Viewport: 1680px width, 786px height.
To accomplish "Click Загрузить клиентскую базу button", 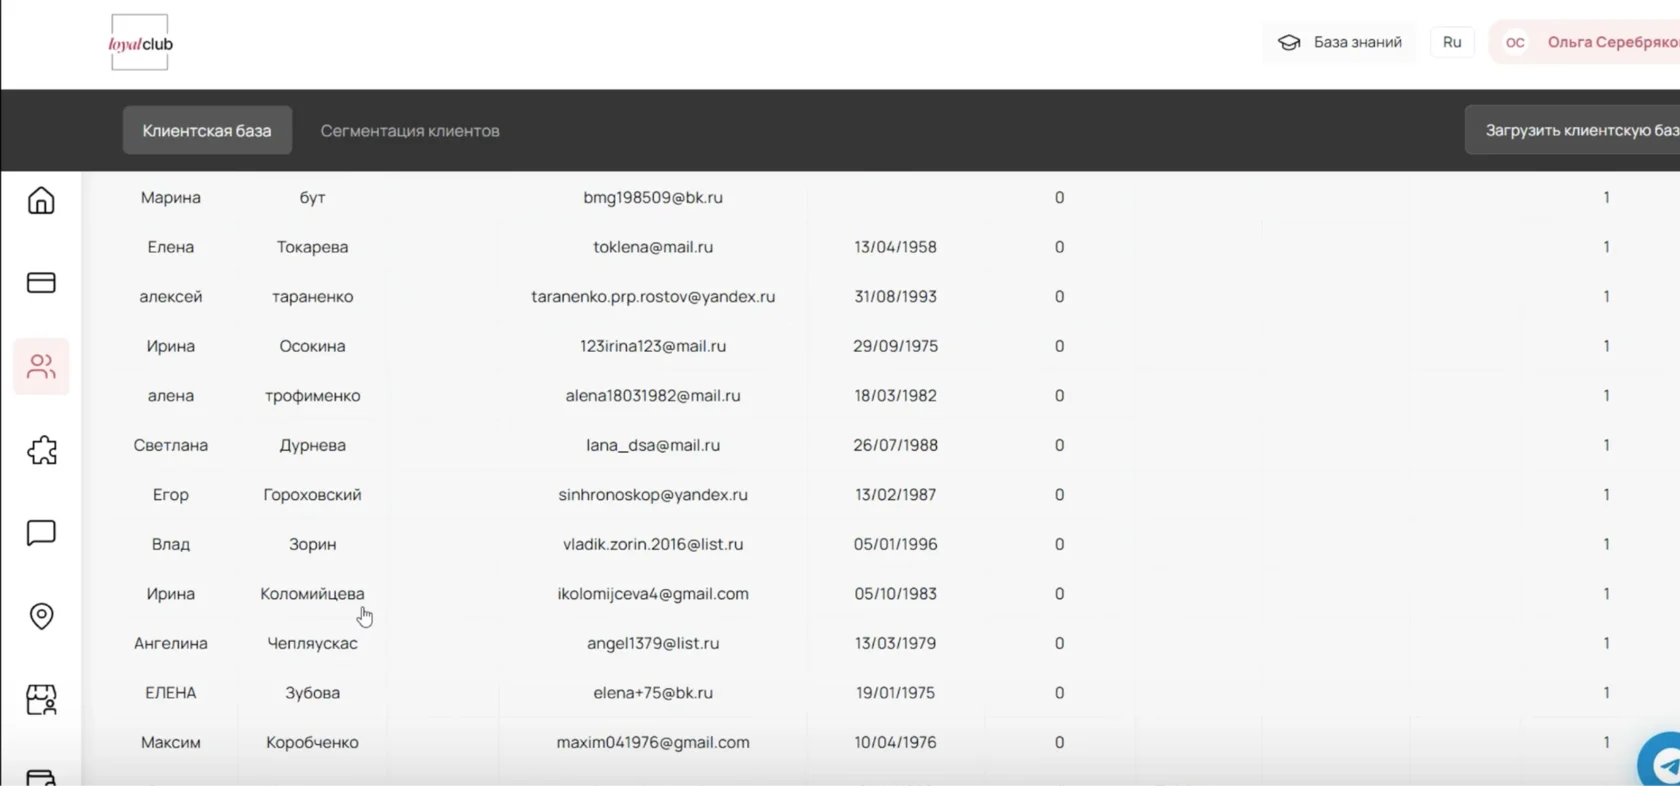I will [x=1573, y=130].
